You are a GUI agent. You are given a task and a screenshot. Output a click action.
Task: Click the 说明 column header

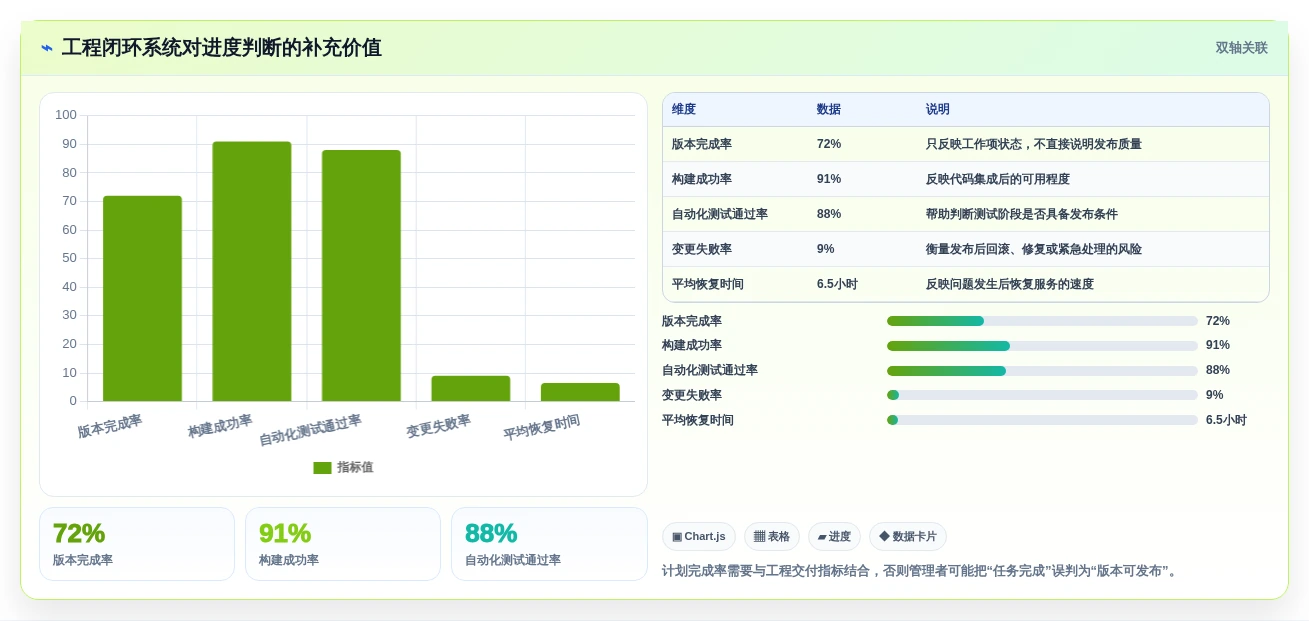point(938,110)
